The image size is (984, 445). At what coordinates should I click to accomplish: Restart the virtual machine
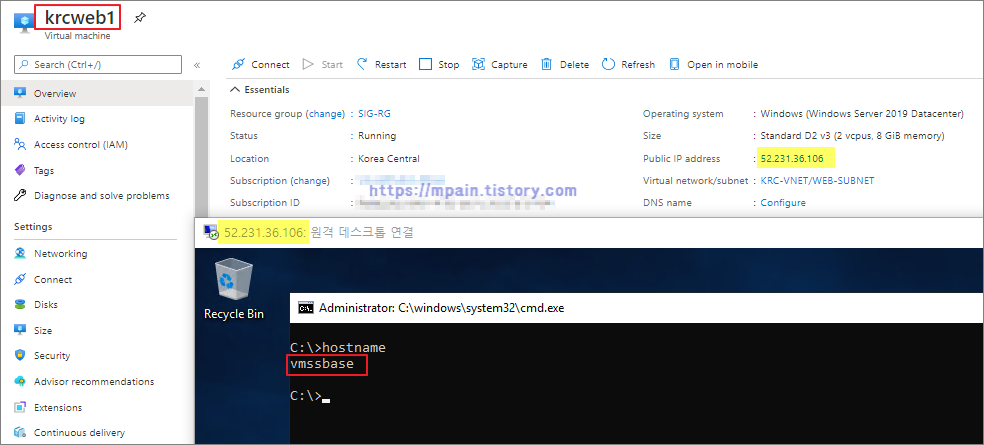pos(382,65)
